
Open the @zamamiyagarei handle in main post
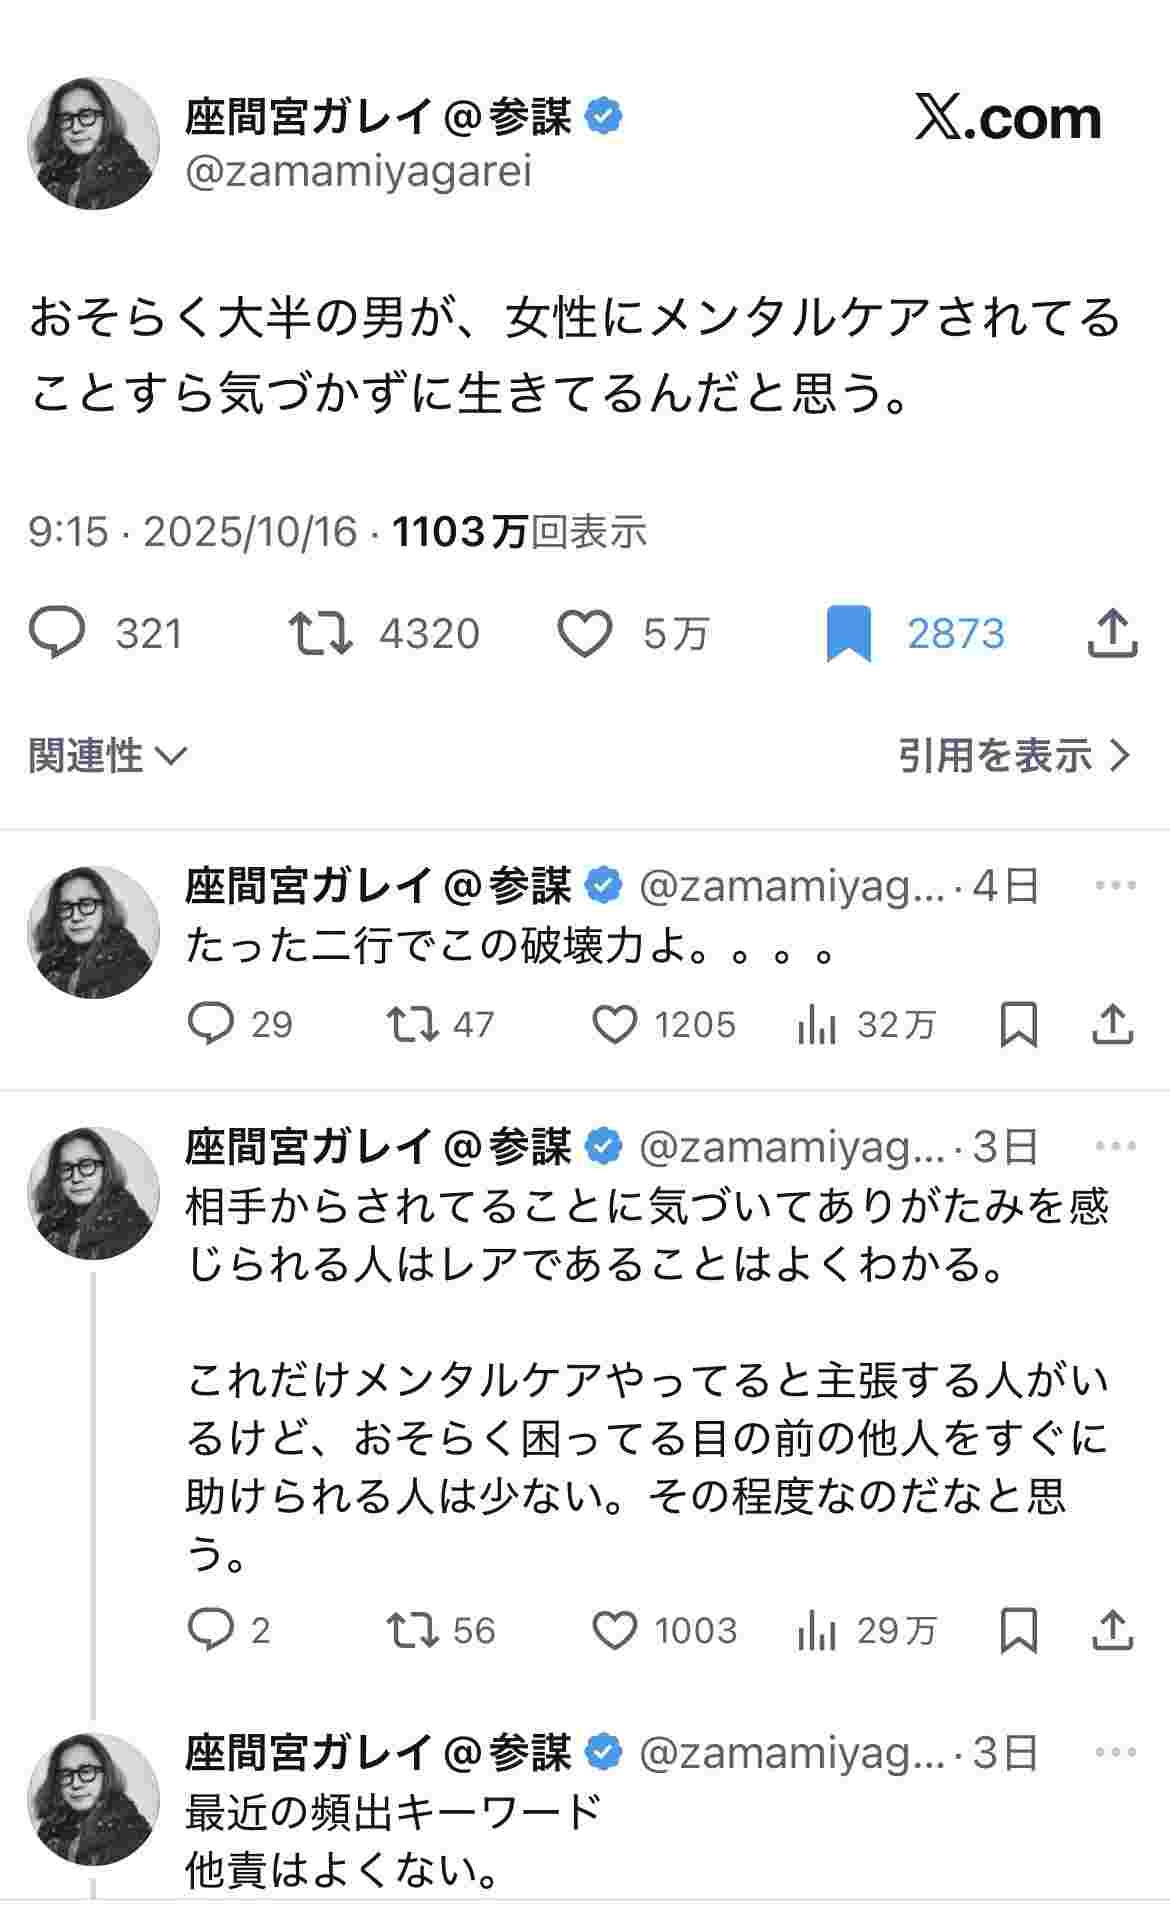[x=359, y=172]
